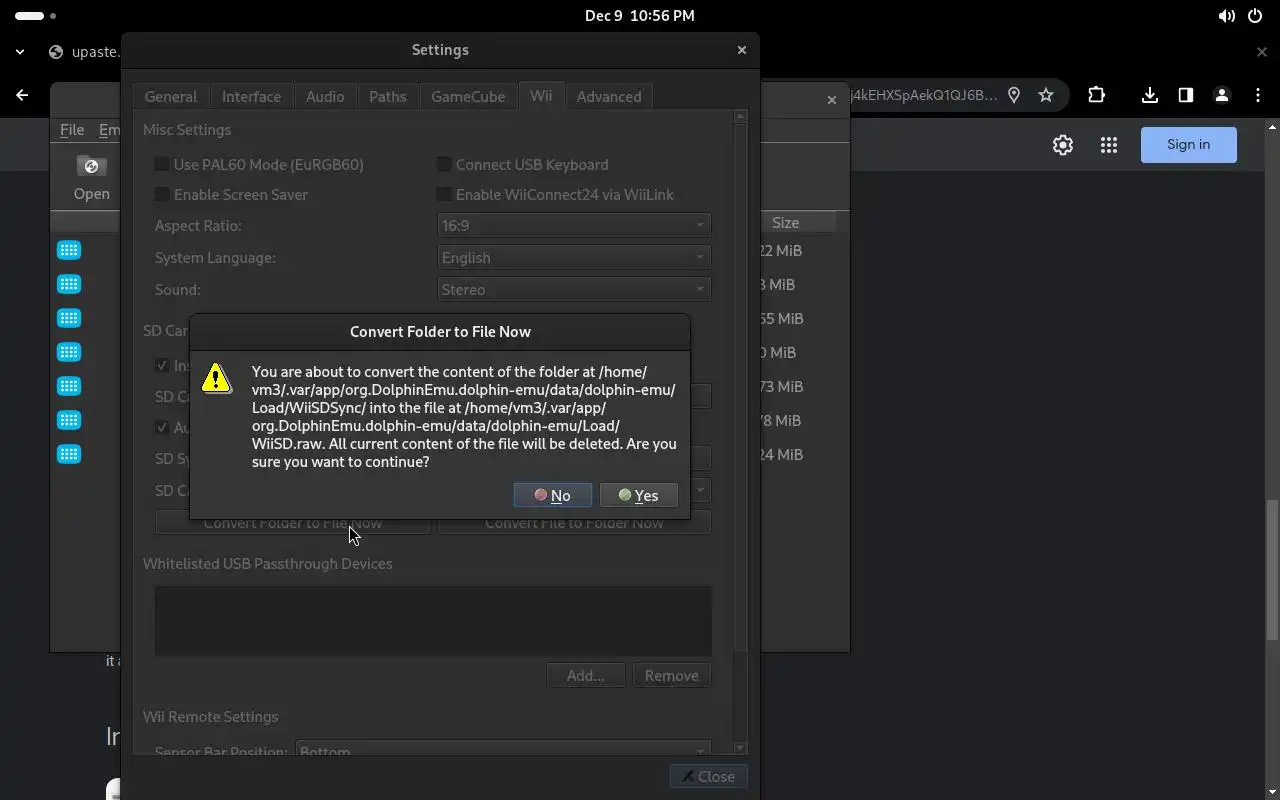Select the Audio tab
1280x800 pixels.
point(325,96)
